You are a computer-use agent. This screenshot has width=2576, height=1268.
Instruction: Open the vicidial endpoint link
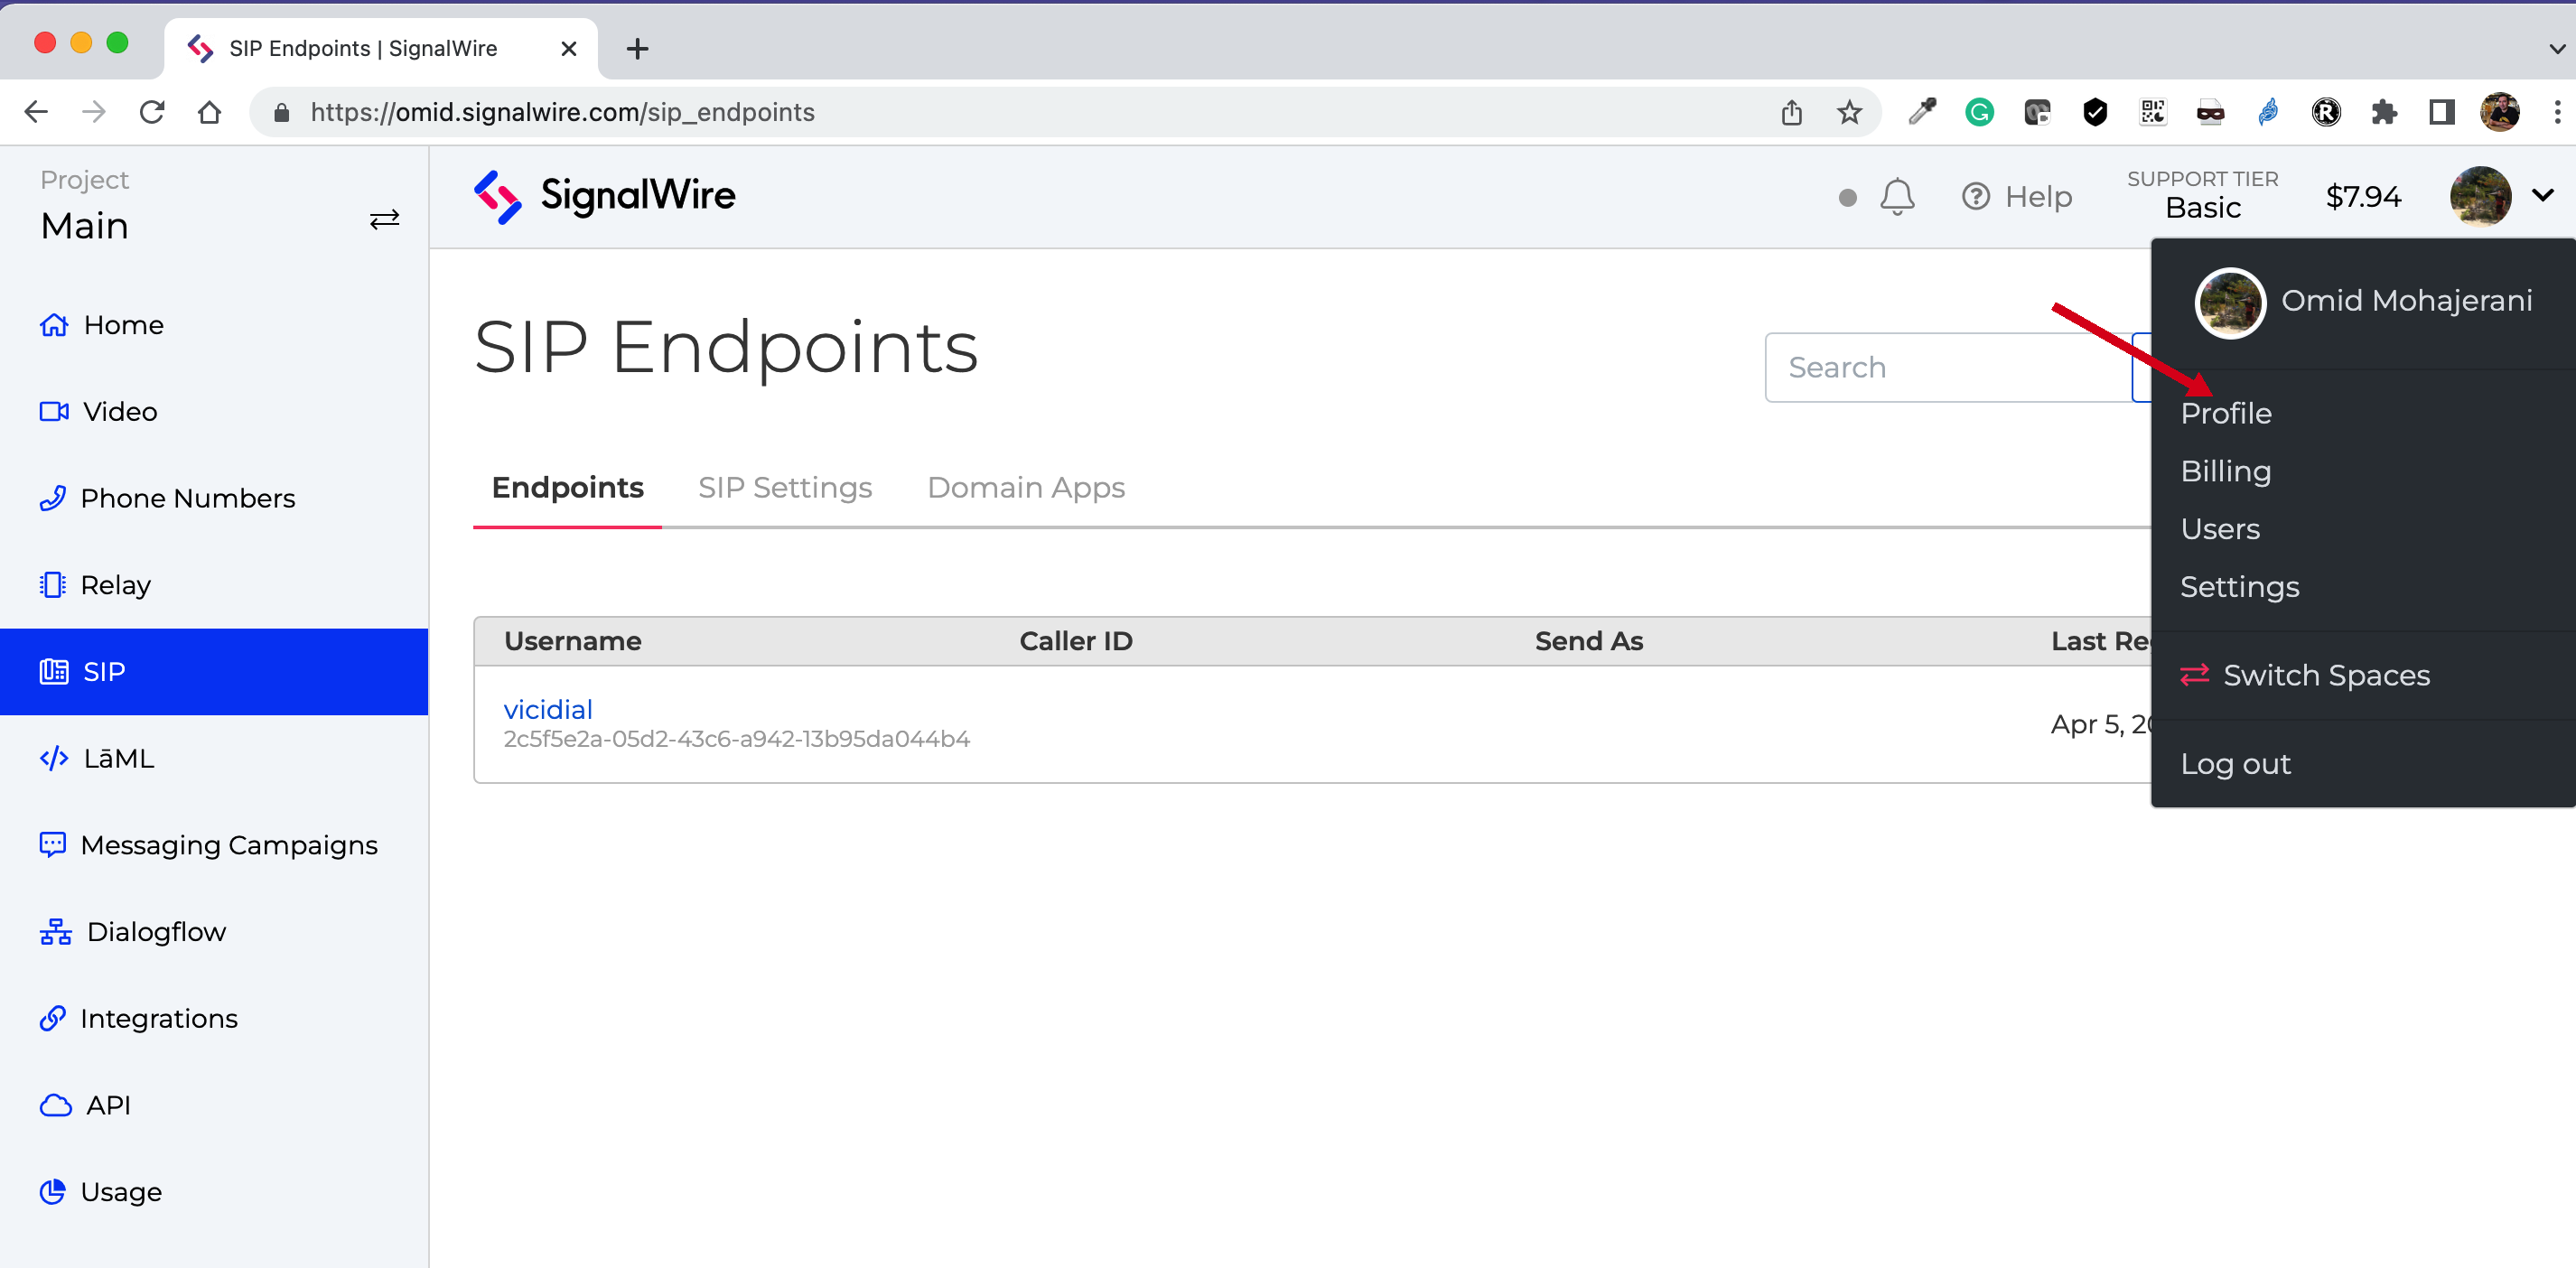(547, 709)
